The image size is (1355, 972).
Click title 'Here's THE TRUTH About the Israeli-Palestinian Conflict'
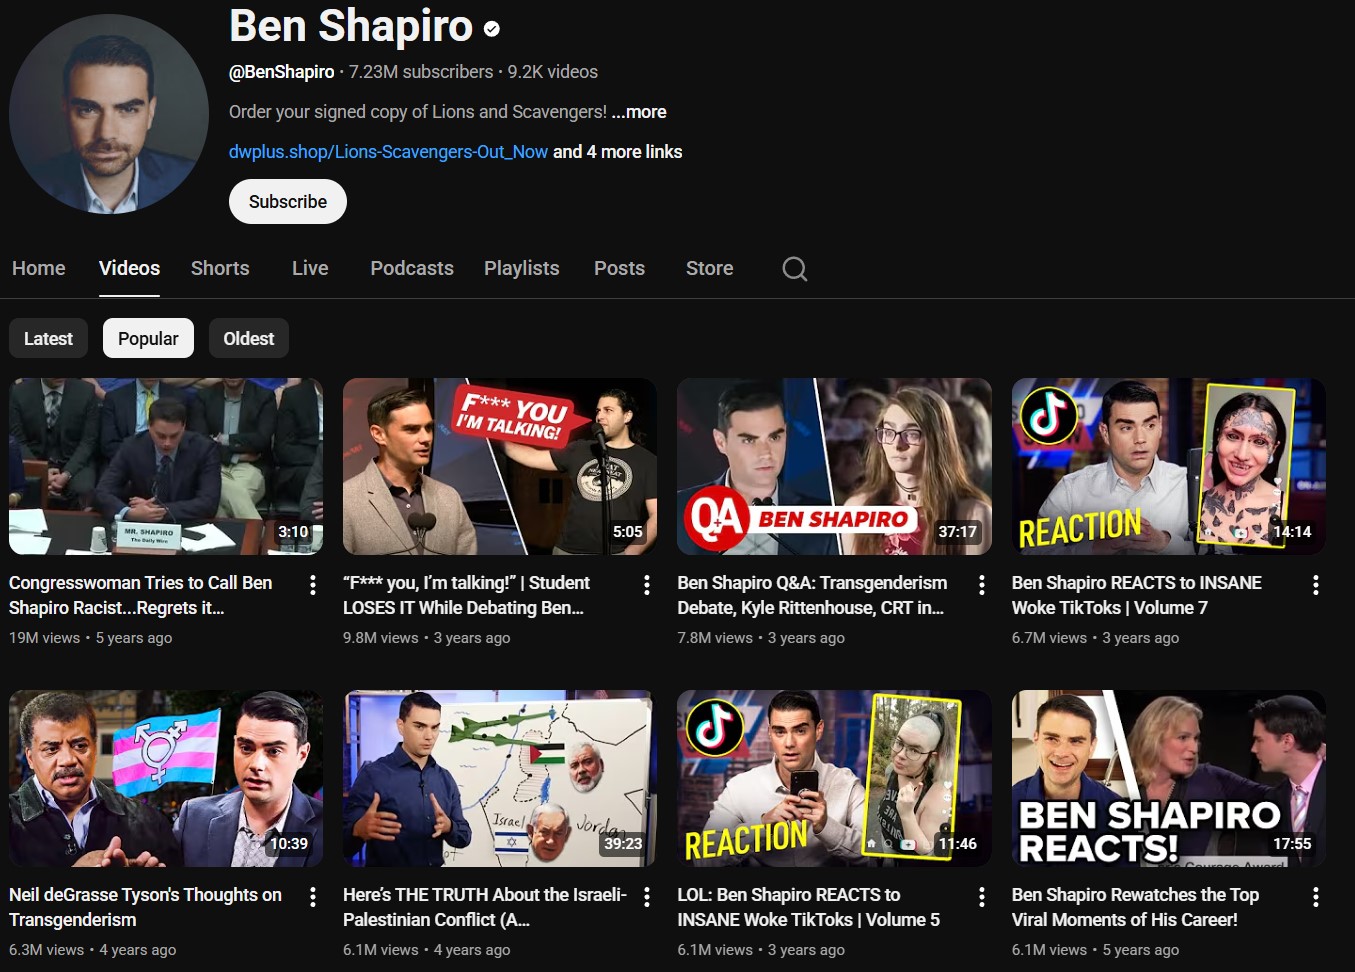click(485, 907)
